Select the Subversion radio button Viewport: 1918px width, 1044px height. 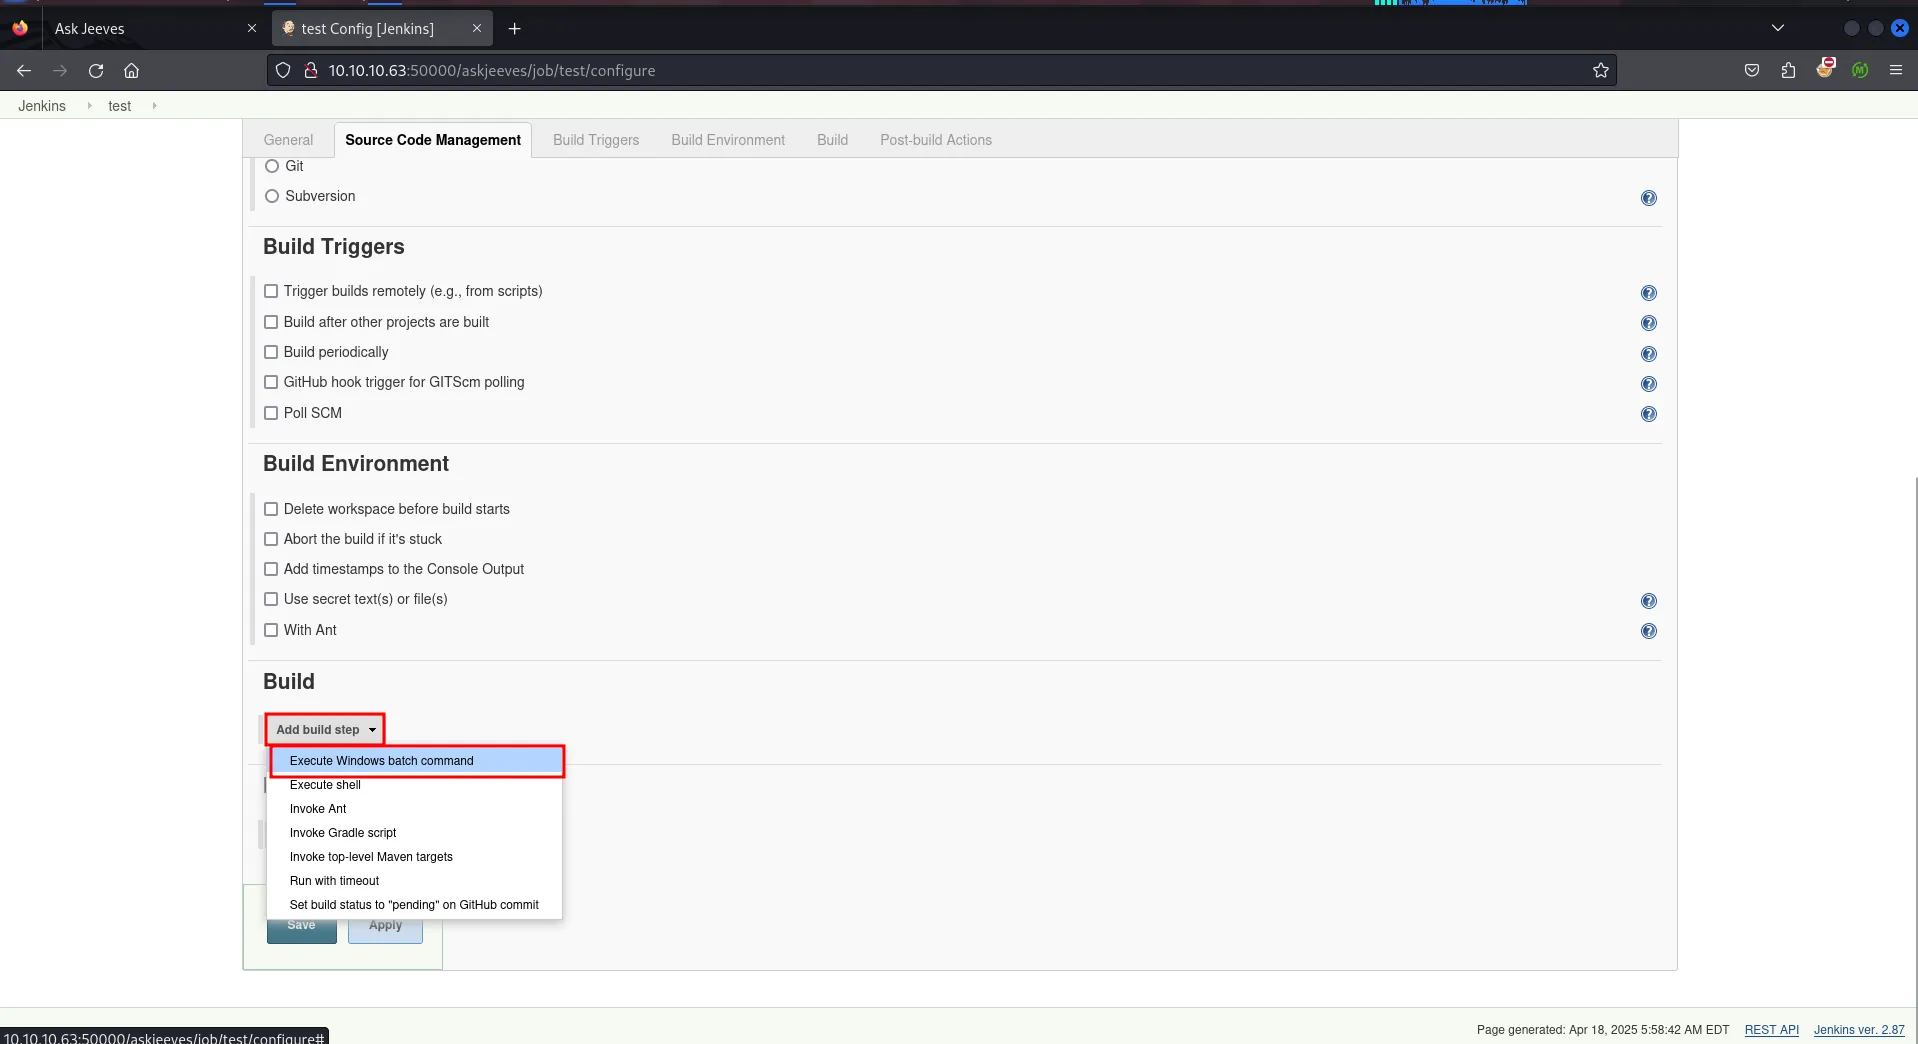(272, 196)
